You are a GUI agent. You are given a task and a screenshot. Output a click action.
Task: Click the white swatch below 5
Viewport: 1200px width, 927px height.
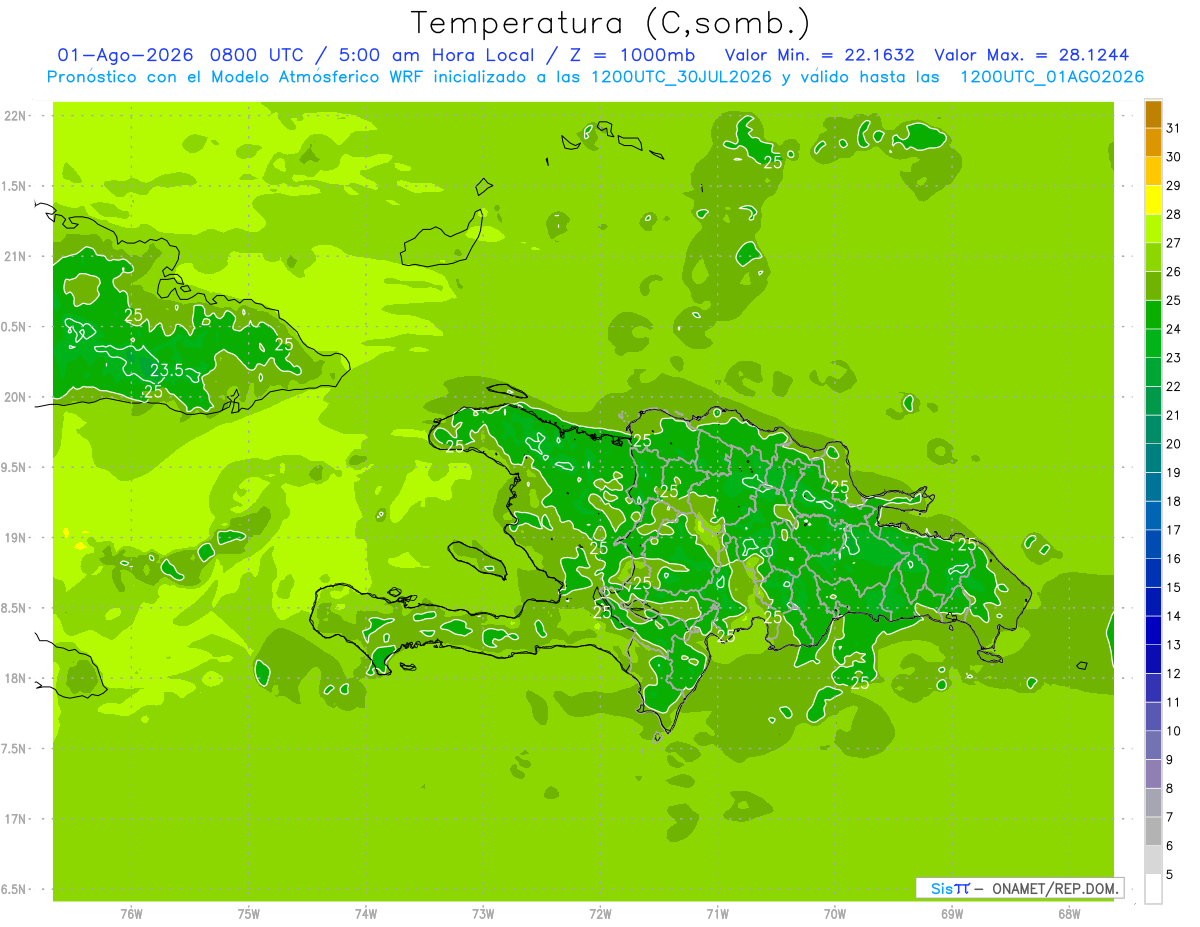1153,889
